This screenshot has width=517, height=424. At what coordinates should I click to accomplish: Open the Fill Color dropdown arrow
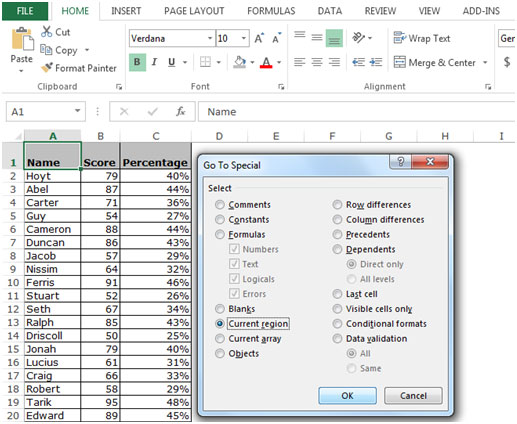[252, 62]
